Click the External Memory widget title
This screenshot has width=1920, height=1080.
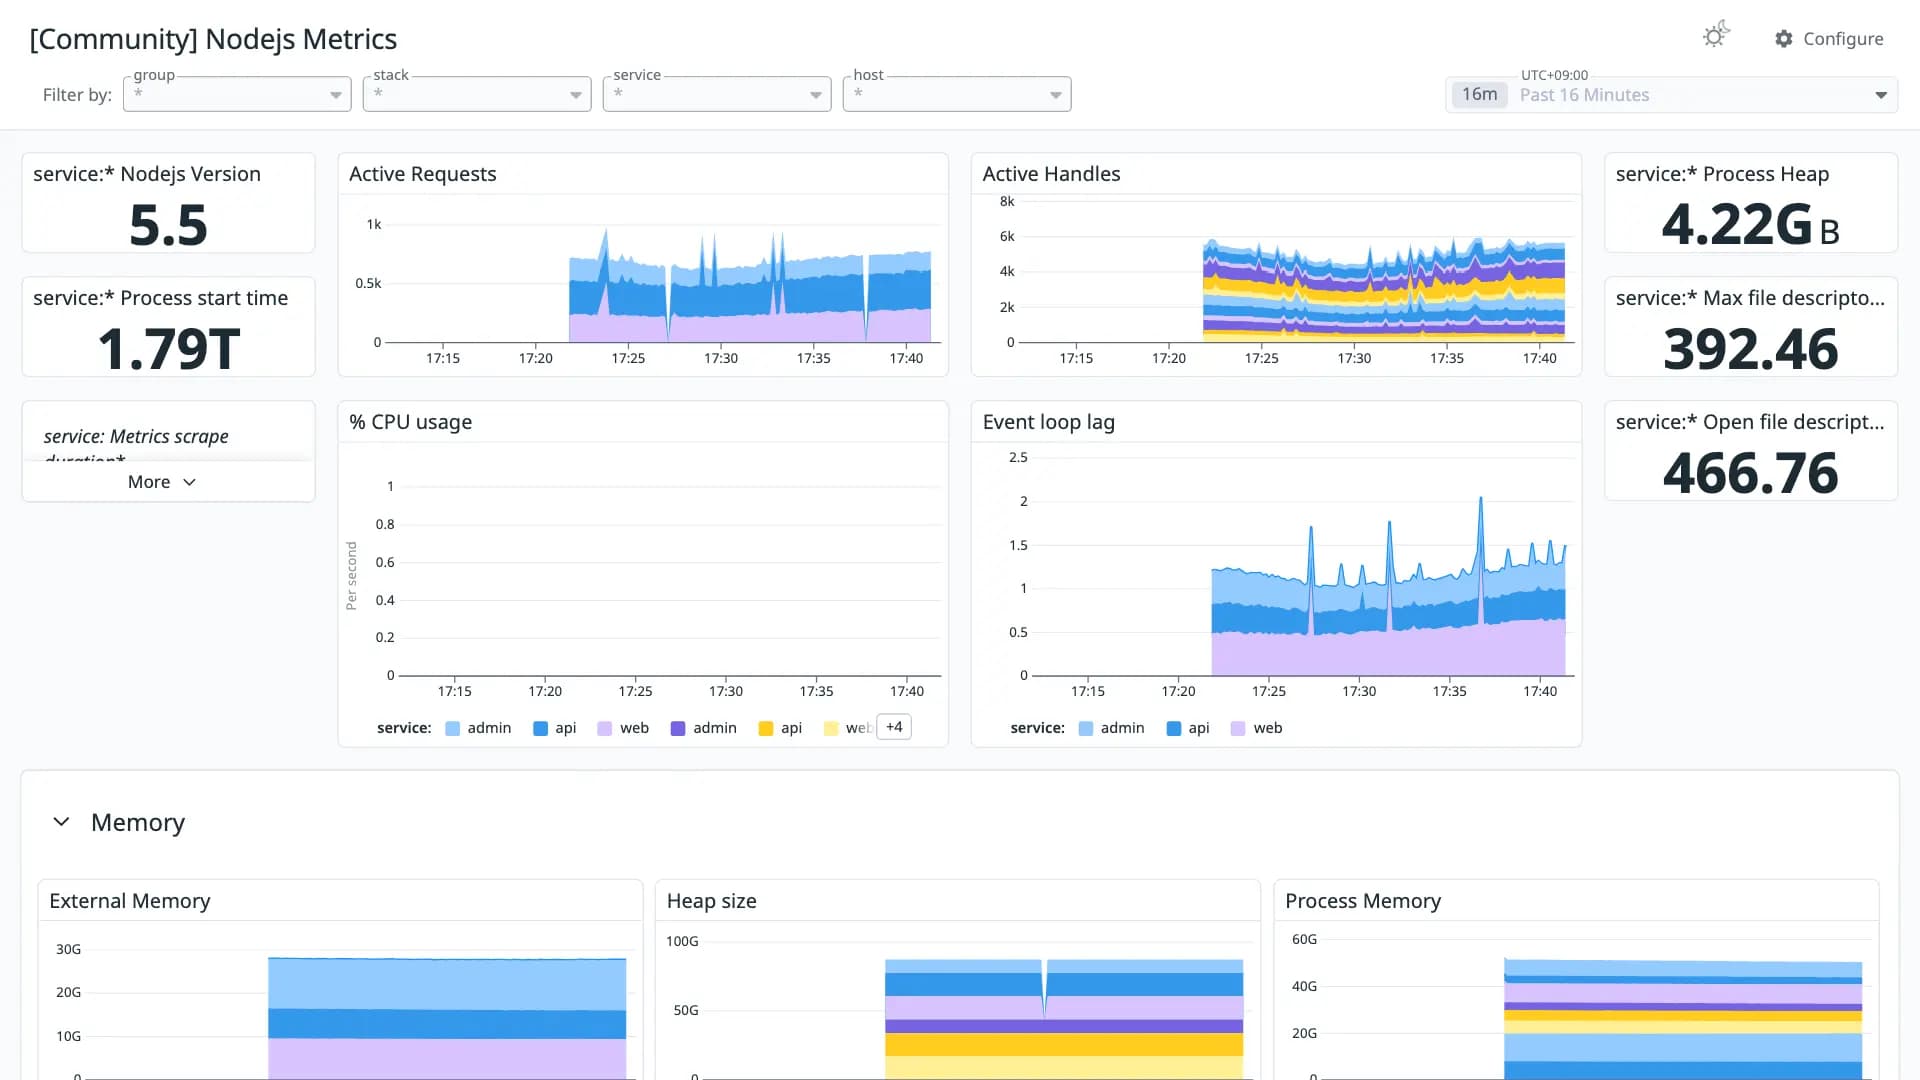click(x=130, y=901)
